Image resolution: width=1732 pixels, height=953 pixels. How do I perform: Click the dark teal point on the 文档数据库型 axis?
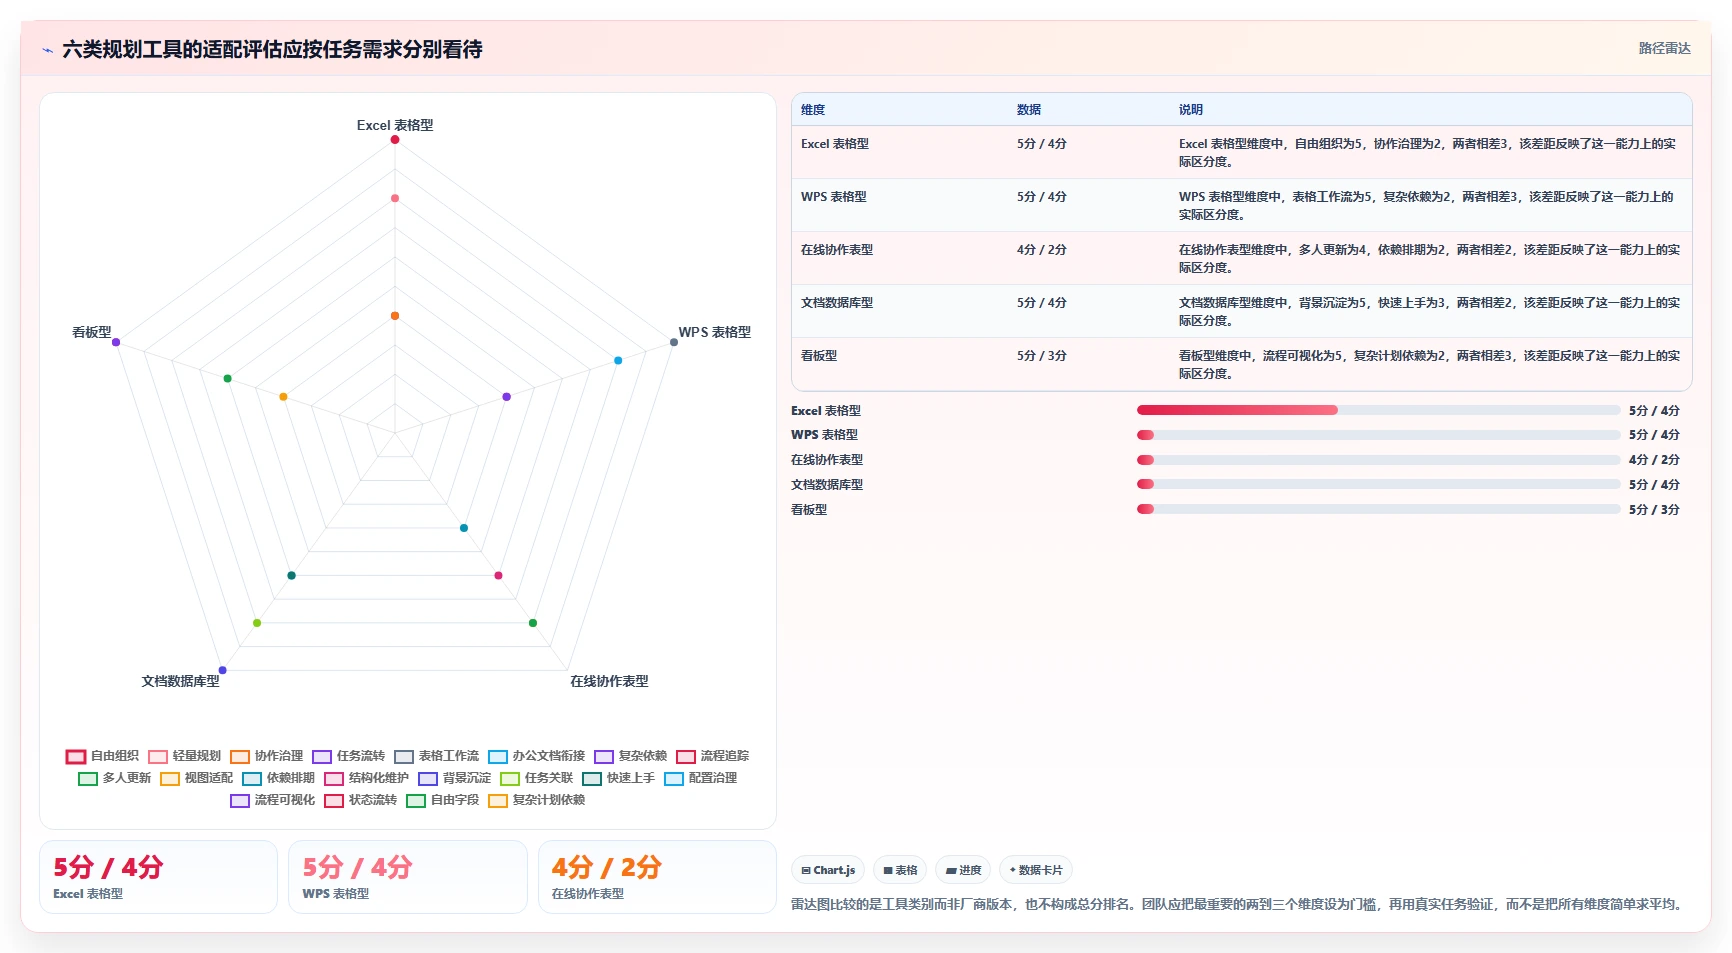[x=292, y=575]
